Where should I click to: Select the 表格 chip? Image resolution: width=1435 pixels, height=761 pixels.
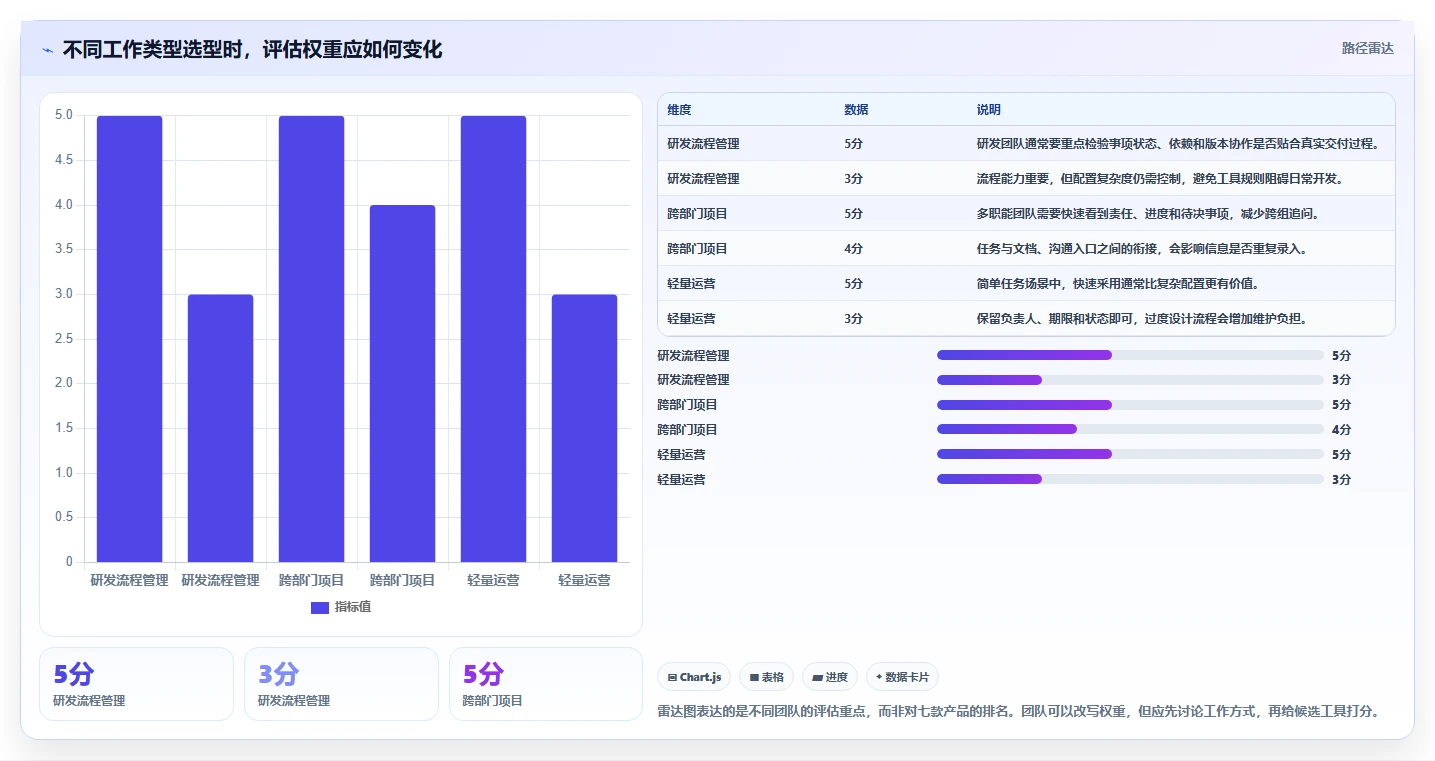tap(766, 677)
